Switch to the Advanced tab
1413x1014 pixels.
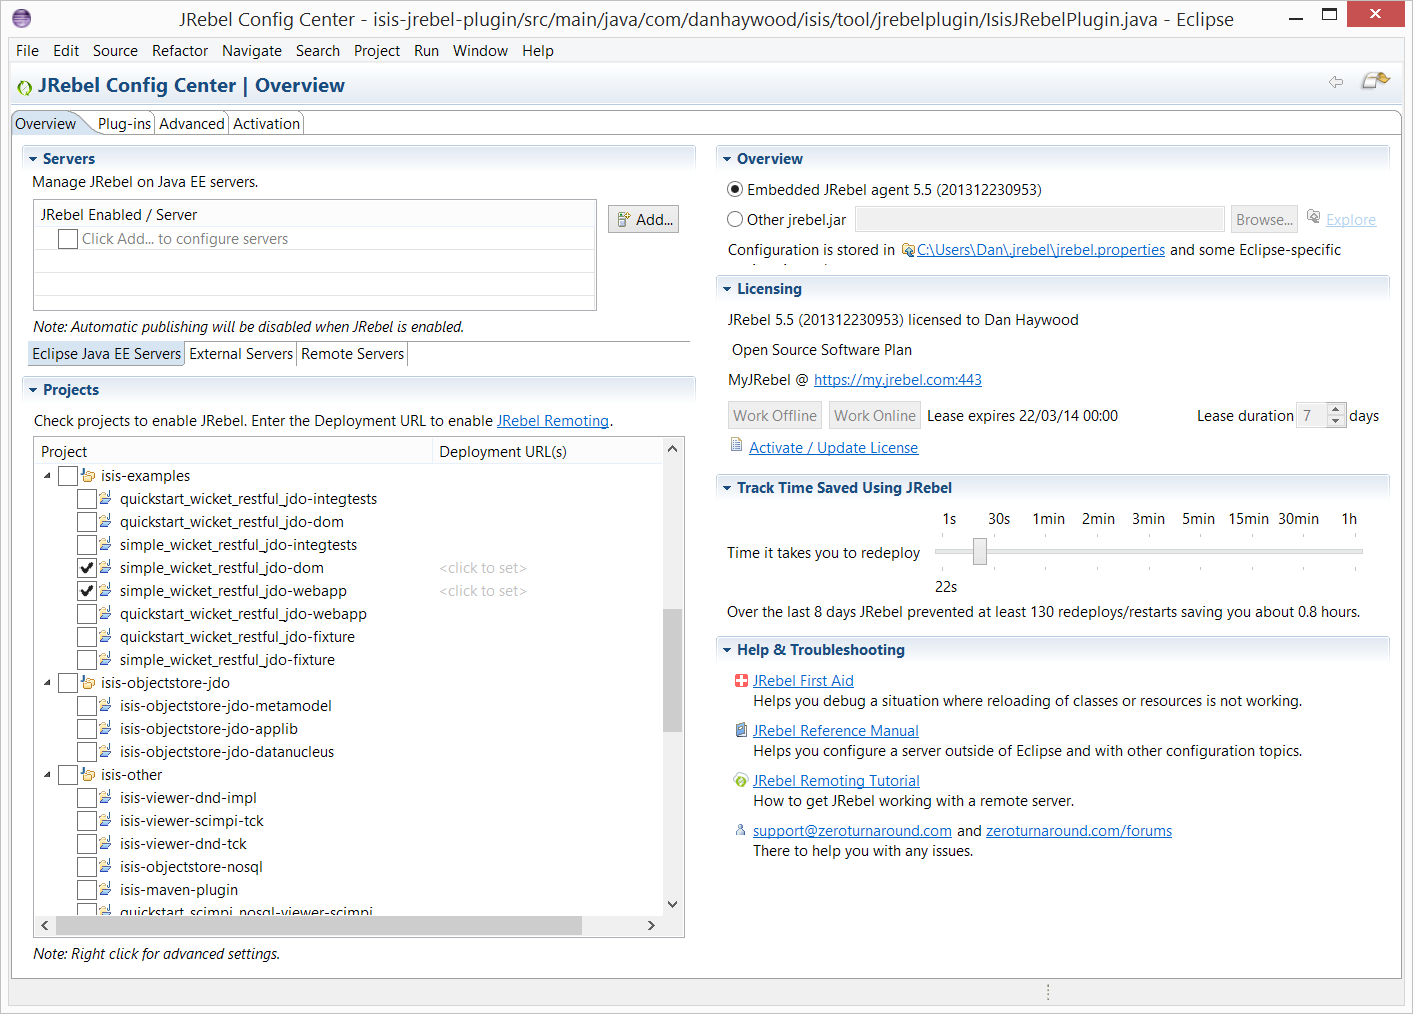coord(192,124)
